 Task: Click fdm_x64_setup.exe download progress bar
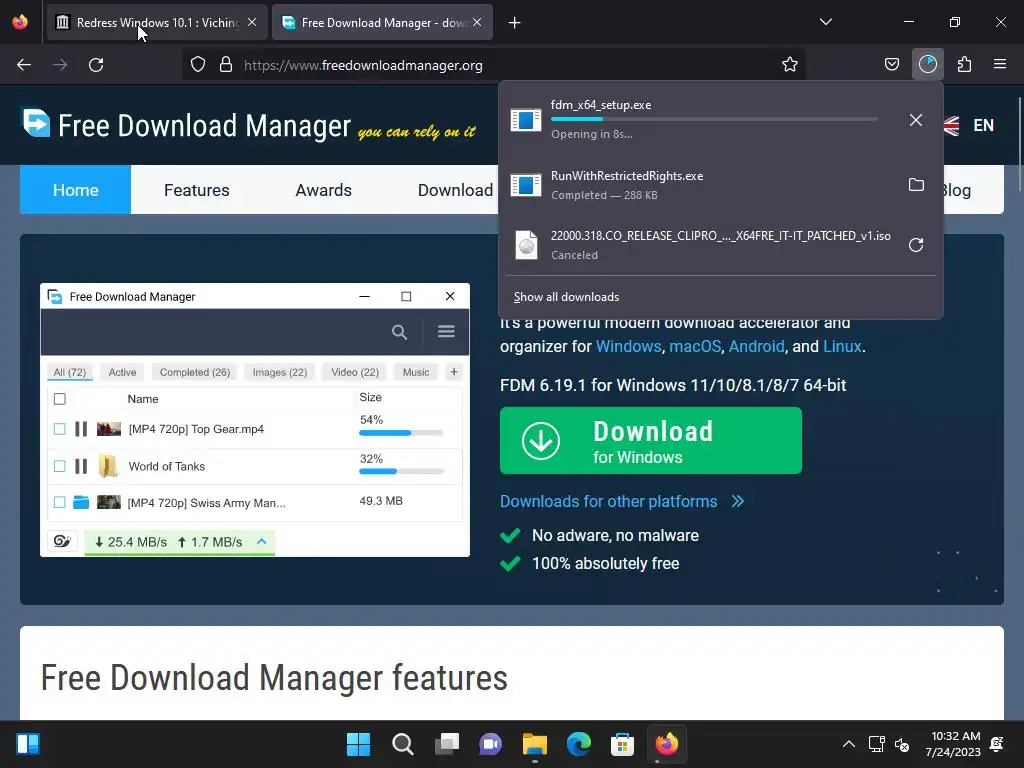pyautogui.click(x=714, y=120)
